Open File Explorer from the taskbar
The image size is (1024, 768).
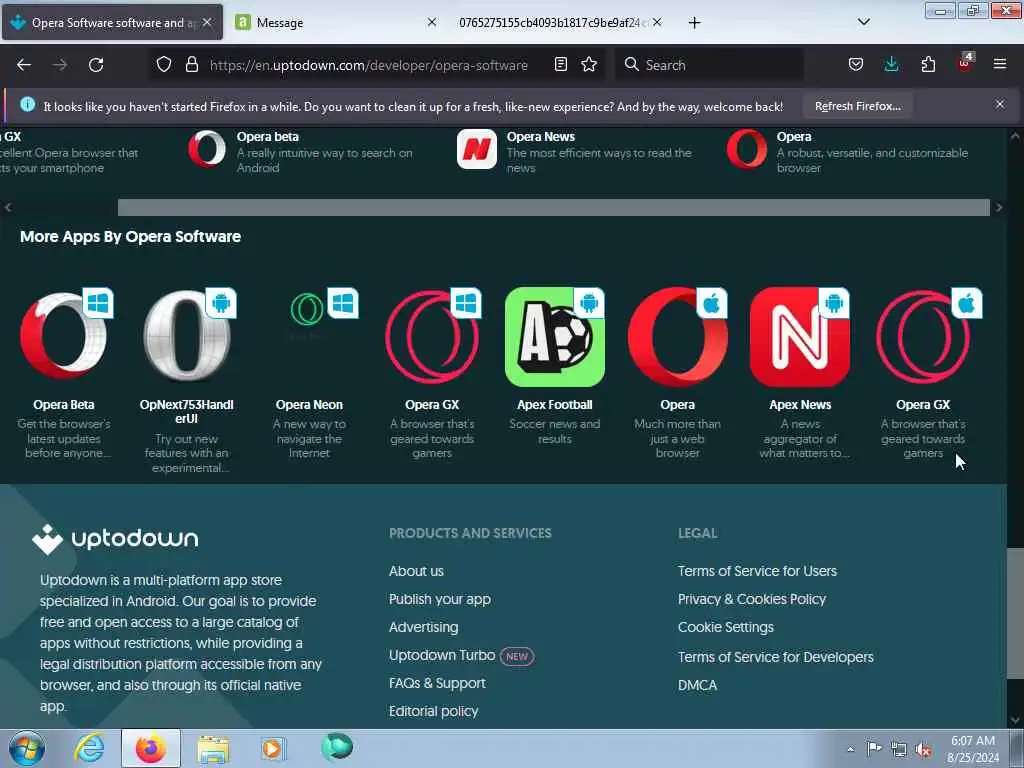213,748
